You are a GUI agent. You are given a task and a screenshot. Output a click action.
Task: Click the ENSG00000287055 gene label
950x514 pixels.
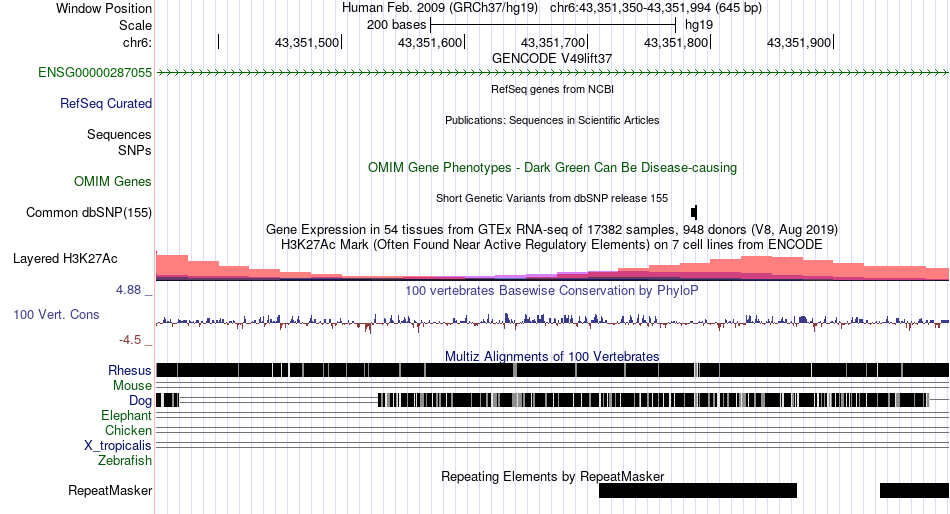click(x=95, y=73)
